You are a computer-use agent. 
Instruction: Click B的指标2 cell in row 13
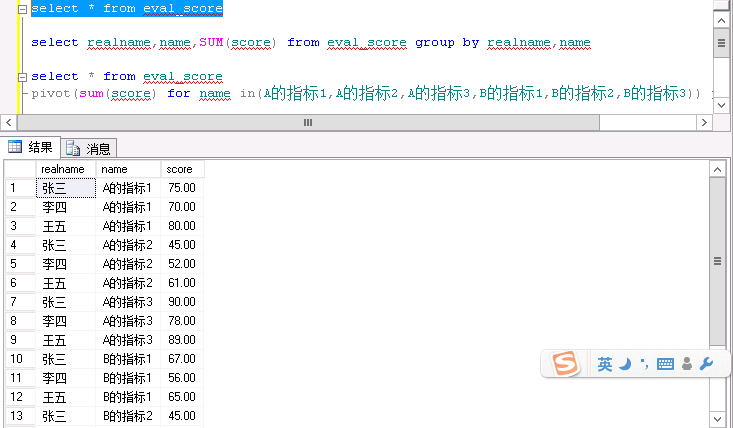tap(128, 416)
